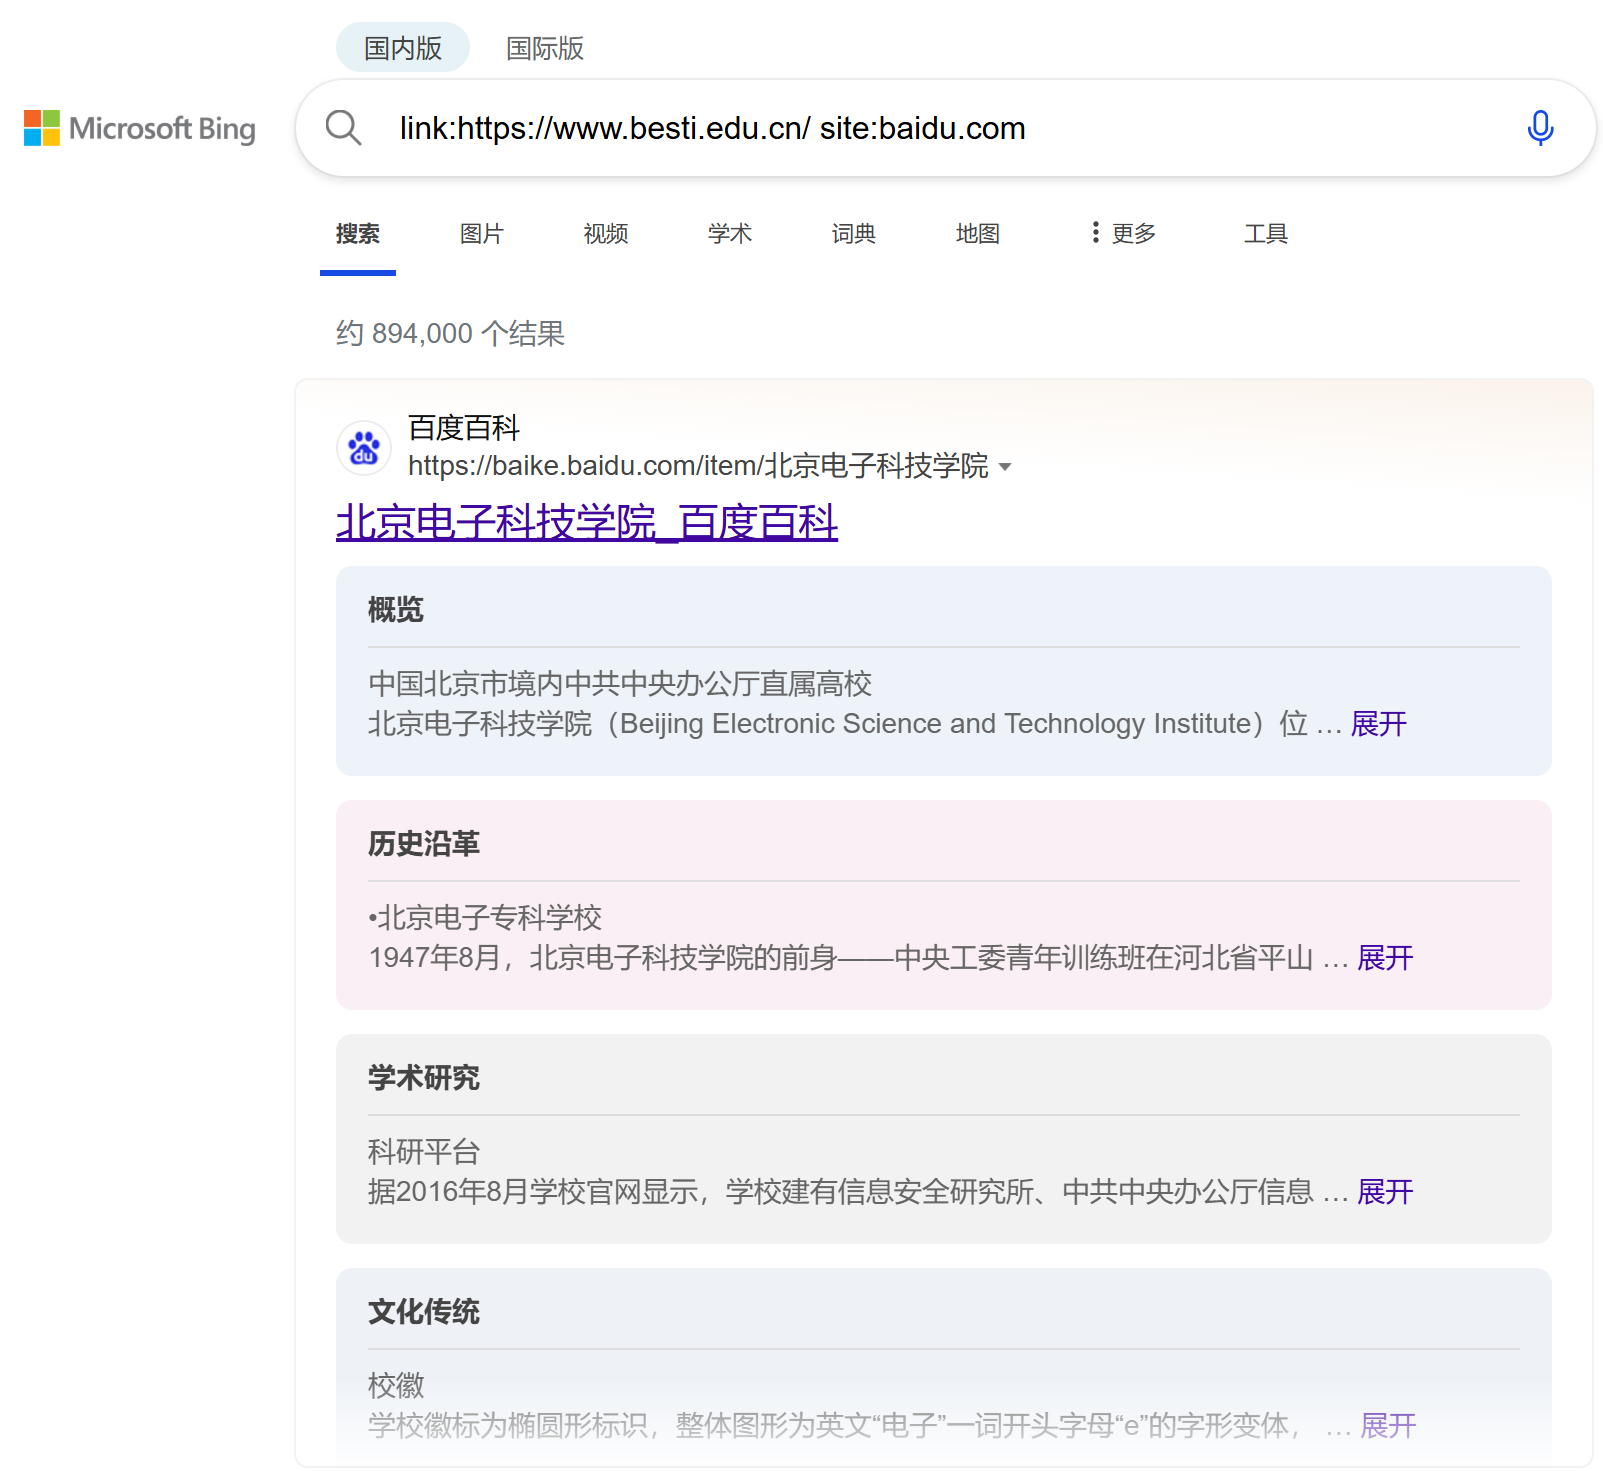Open the 词典 tab

[854, 233]
